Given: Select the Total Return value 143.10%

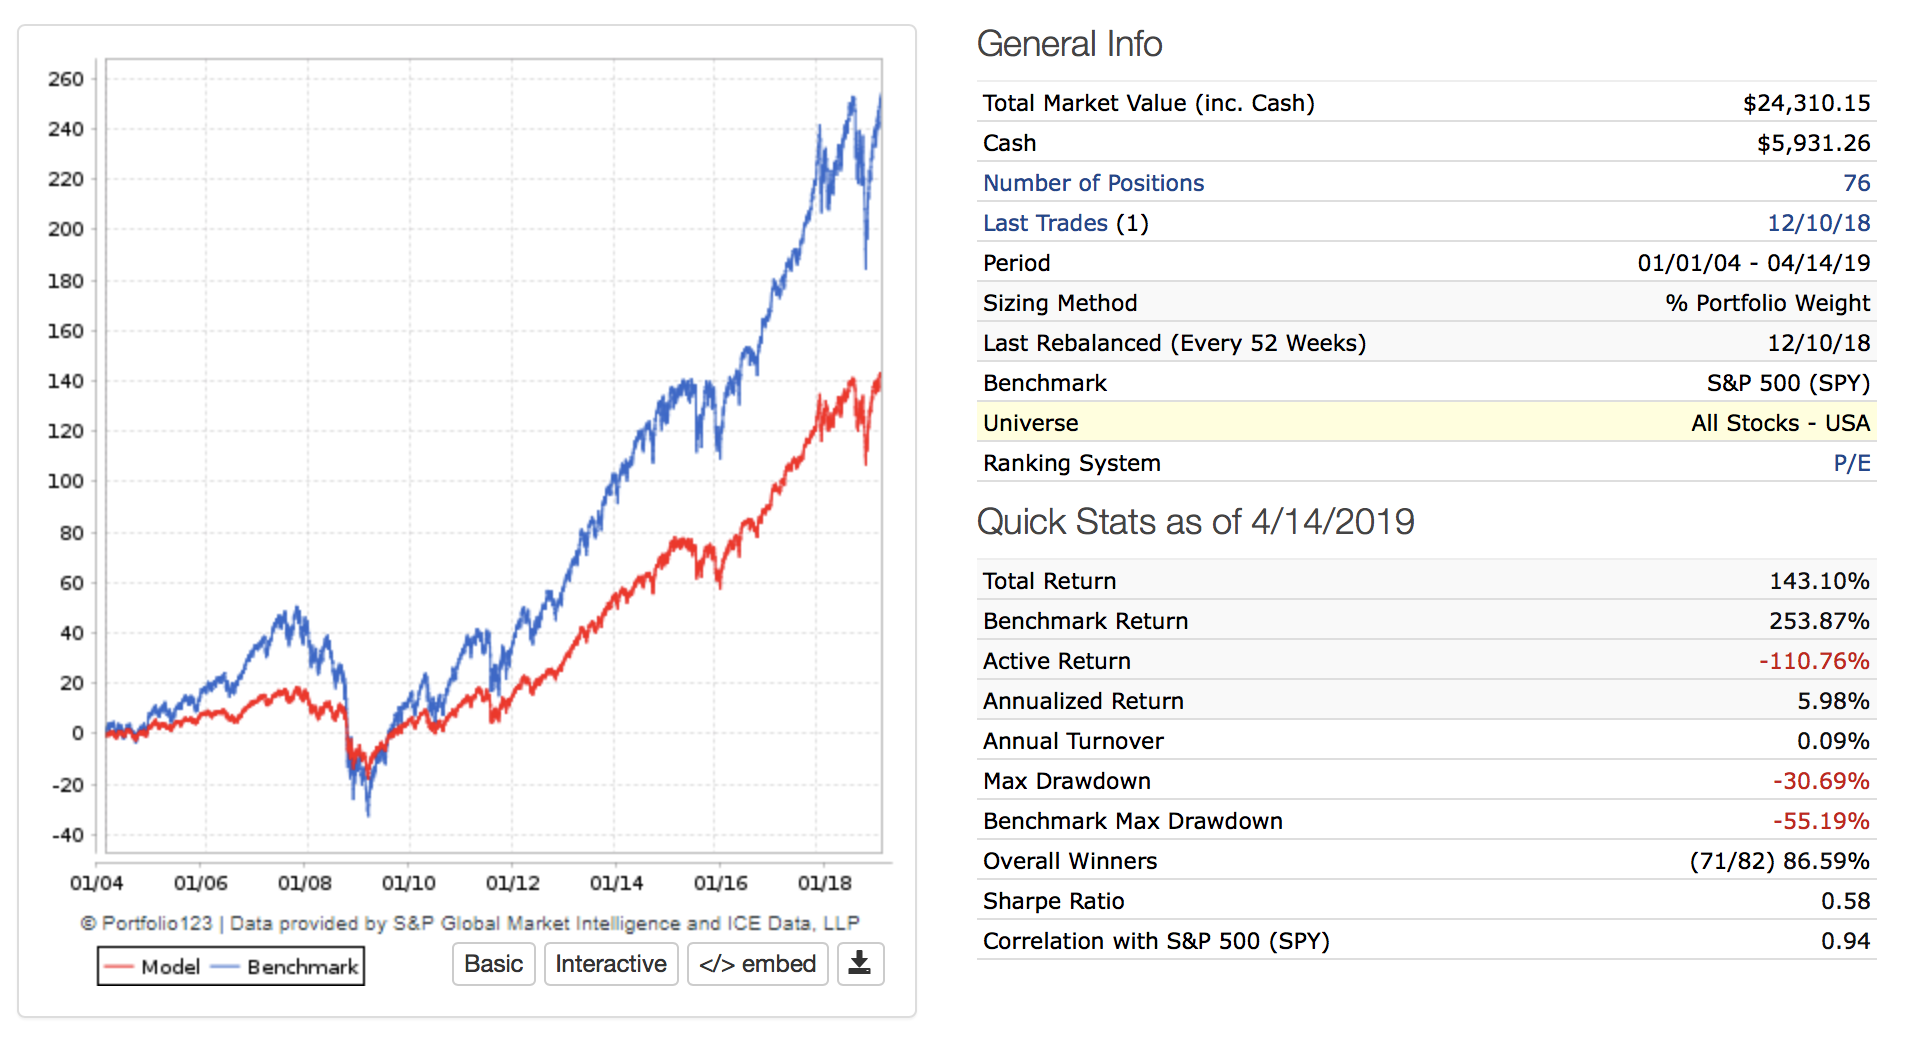Looking at the screenshot, I should (x=1819, y=581).
